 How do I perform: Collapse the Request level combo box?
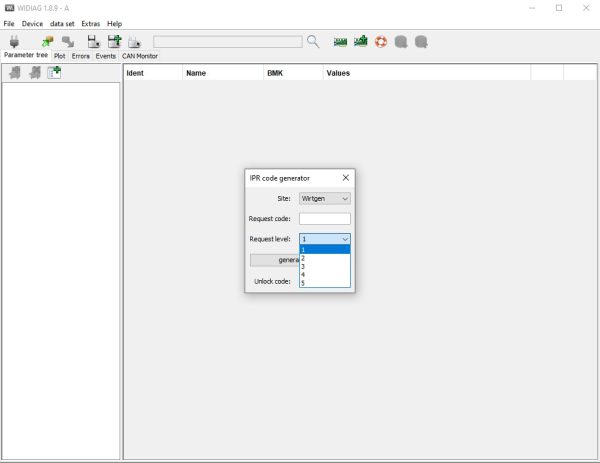pos(324,239)
